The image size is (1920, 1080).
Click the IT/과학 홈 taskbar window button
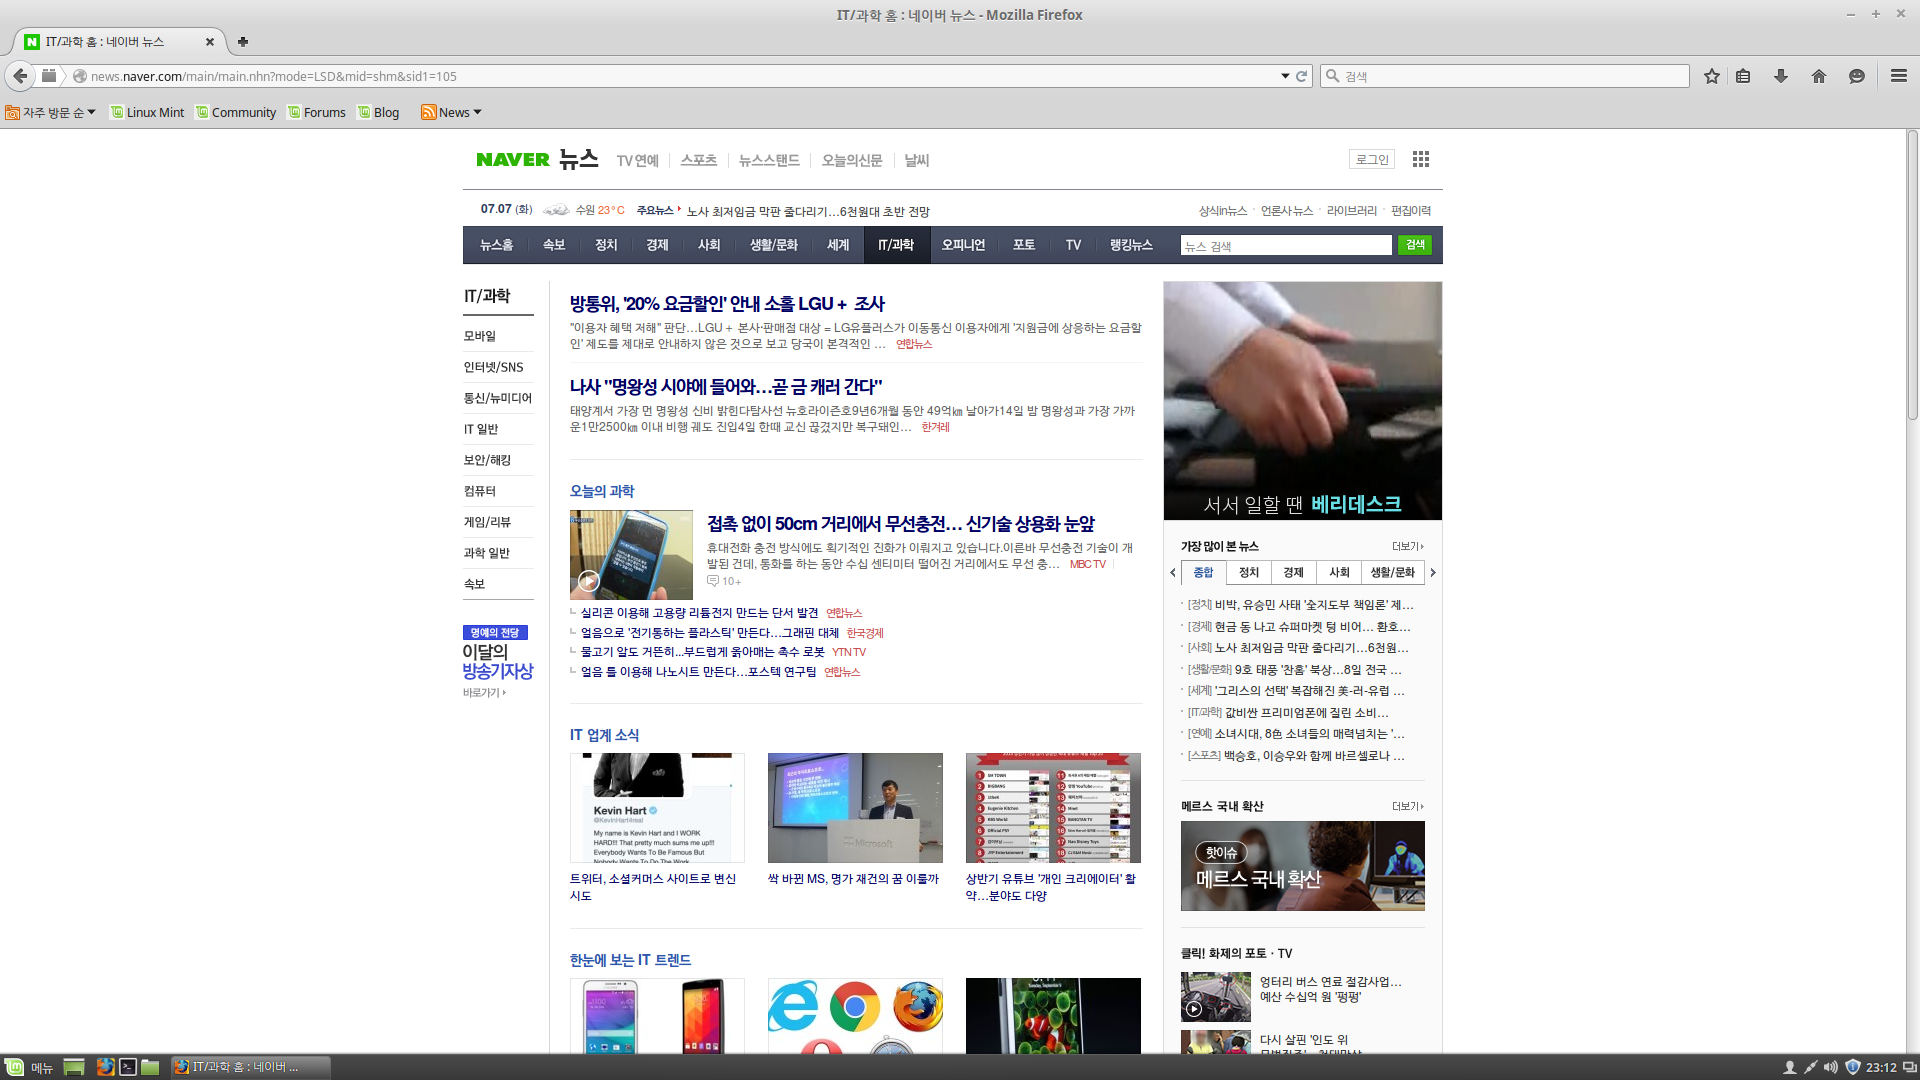pos(250,1067)
